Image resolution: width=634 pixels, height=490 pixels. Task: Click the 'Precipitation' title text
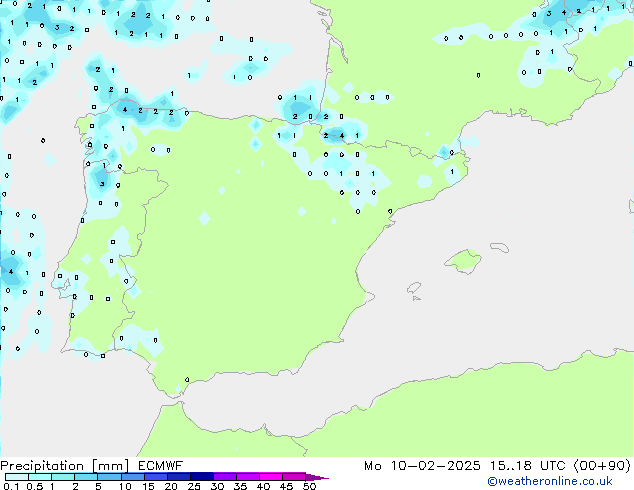click(x=42, y=466)
